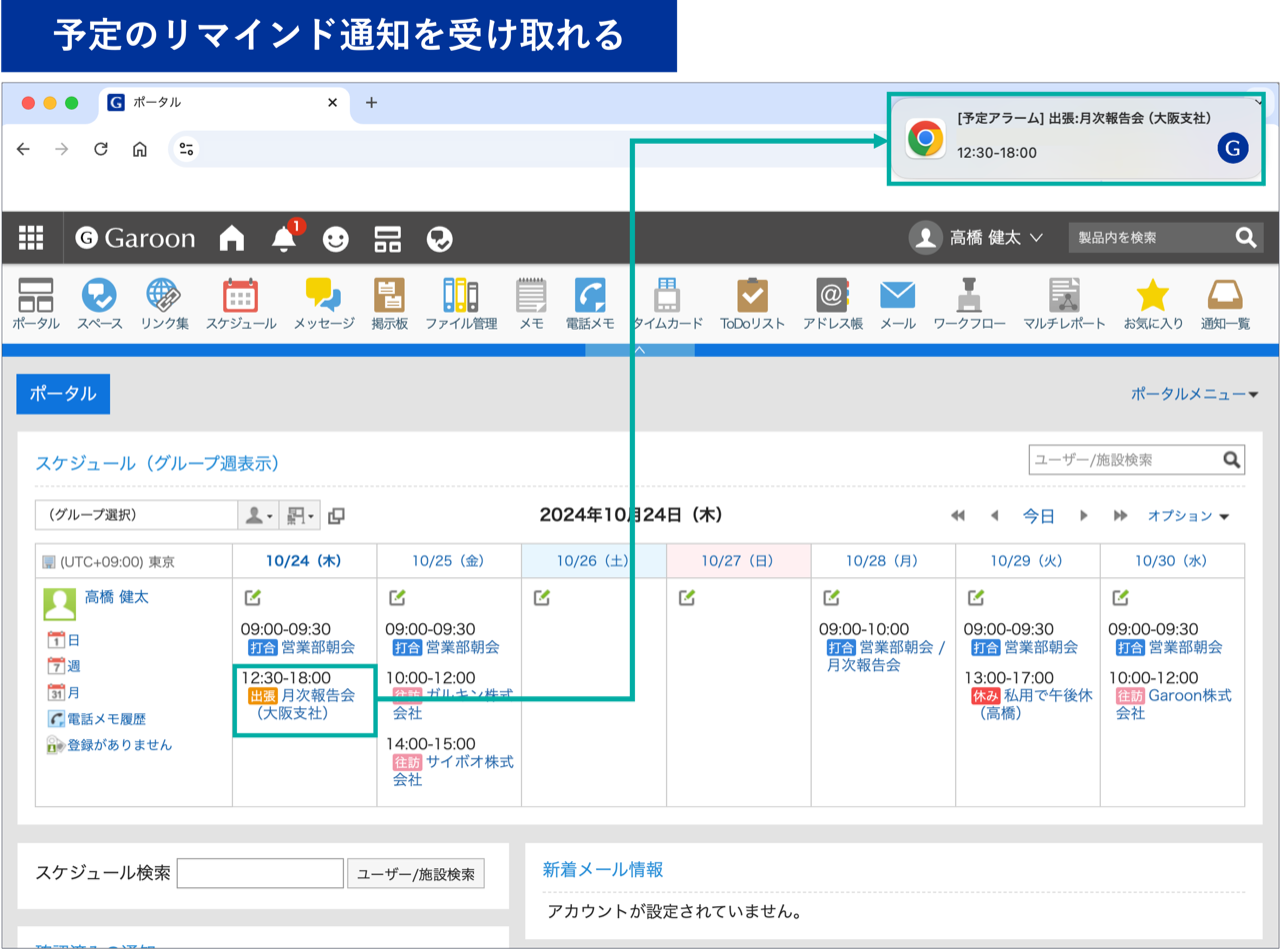Open browser home page button
The height and width of the screenshot is (949, 1280).
coord(140,150)
